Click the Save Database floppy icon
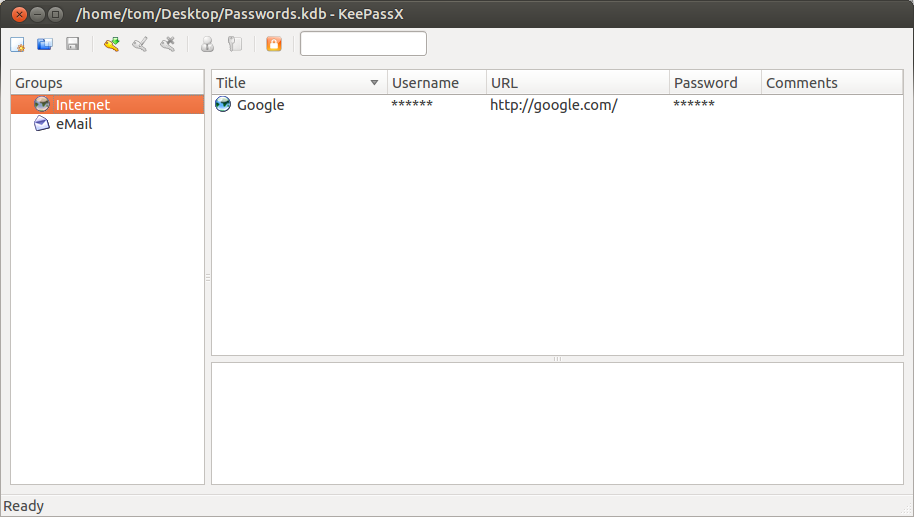 (x=72, y=44)
